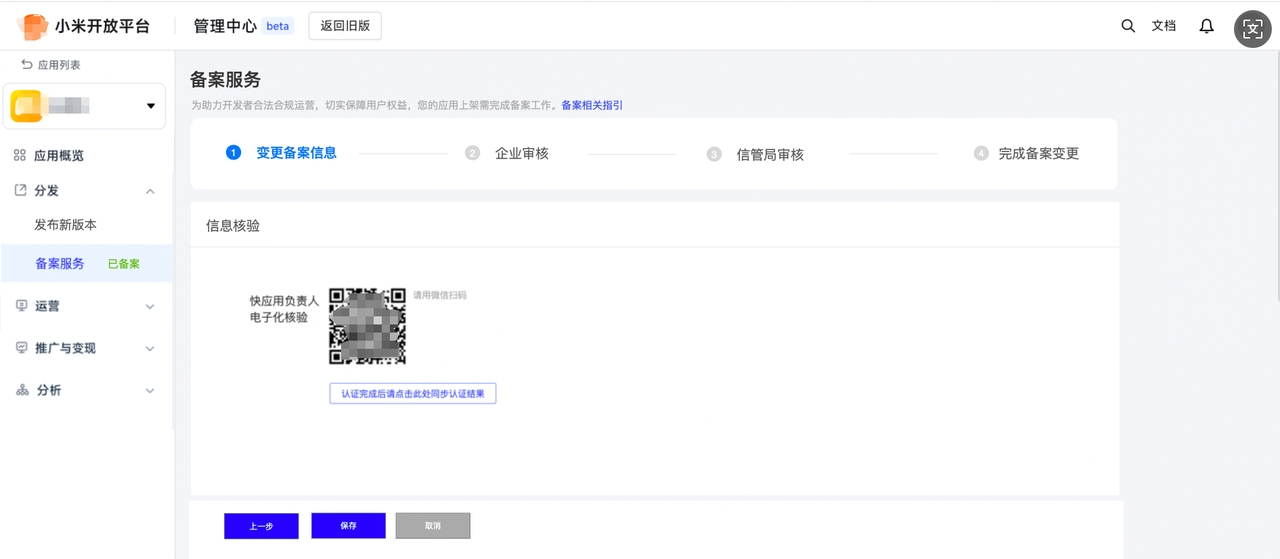The height and width of the screenshot is (559, 1280).
Task: Expand the 分析 section chevron
Action: 150,391
